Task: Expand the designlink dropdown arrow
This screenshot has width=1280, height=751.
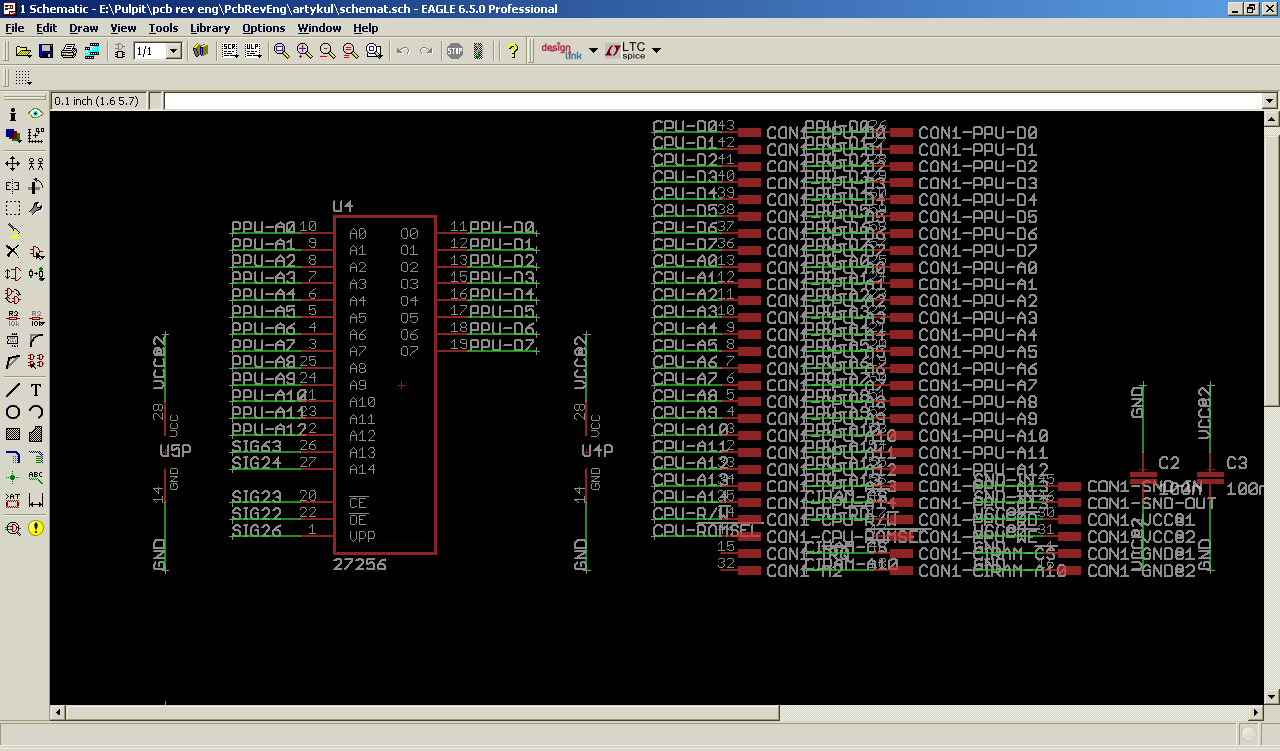Action: 593,50
